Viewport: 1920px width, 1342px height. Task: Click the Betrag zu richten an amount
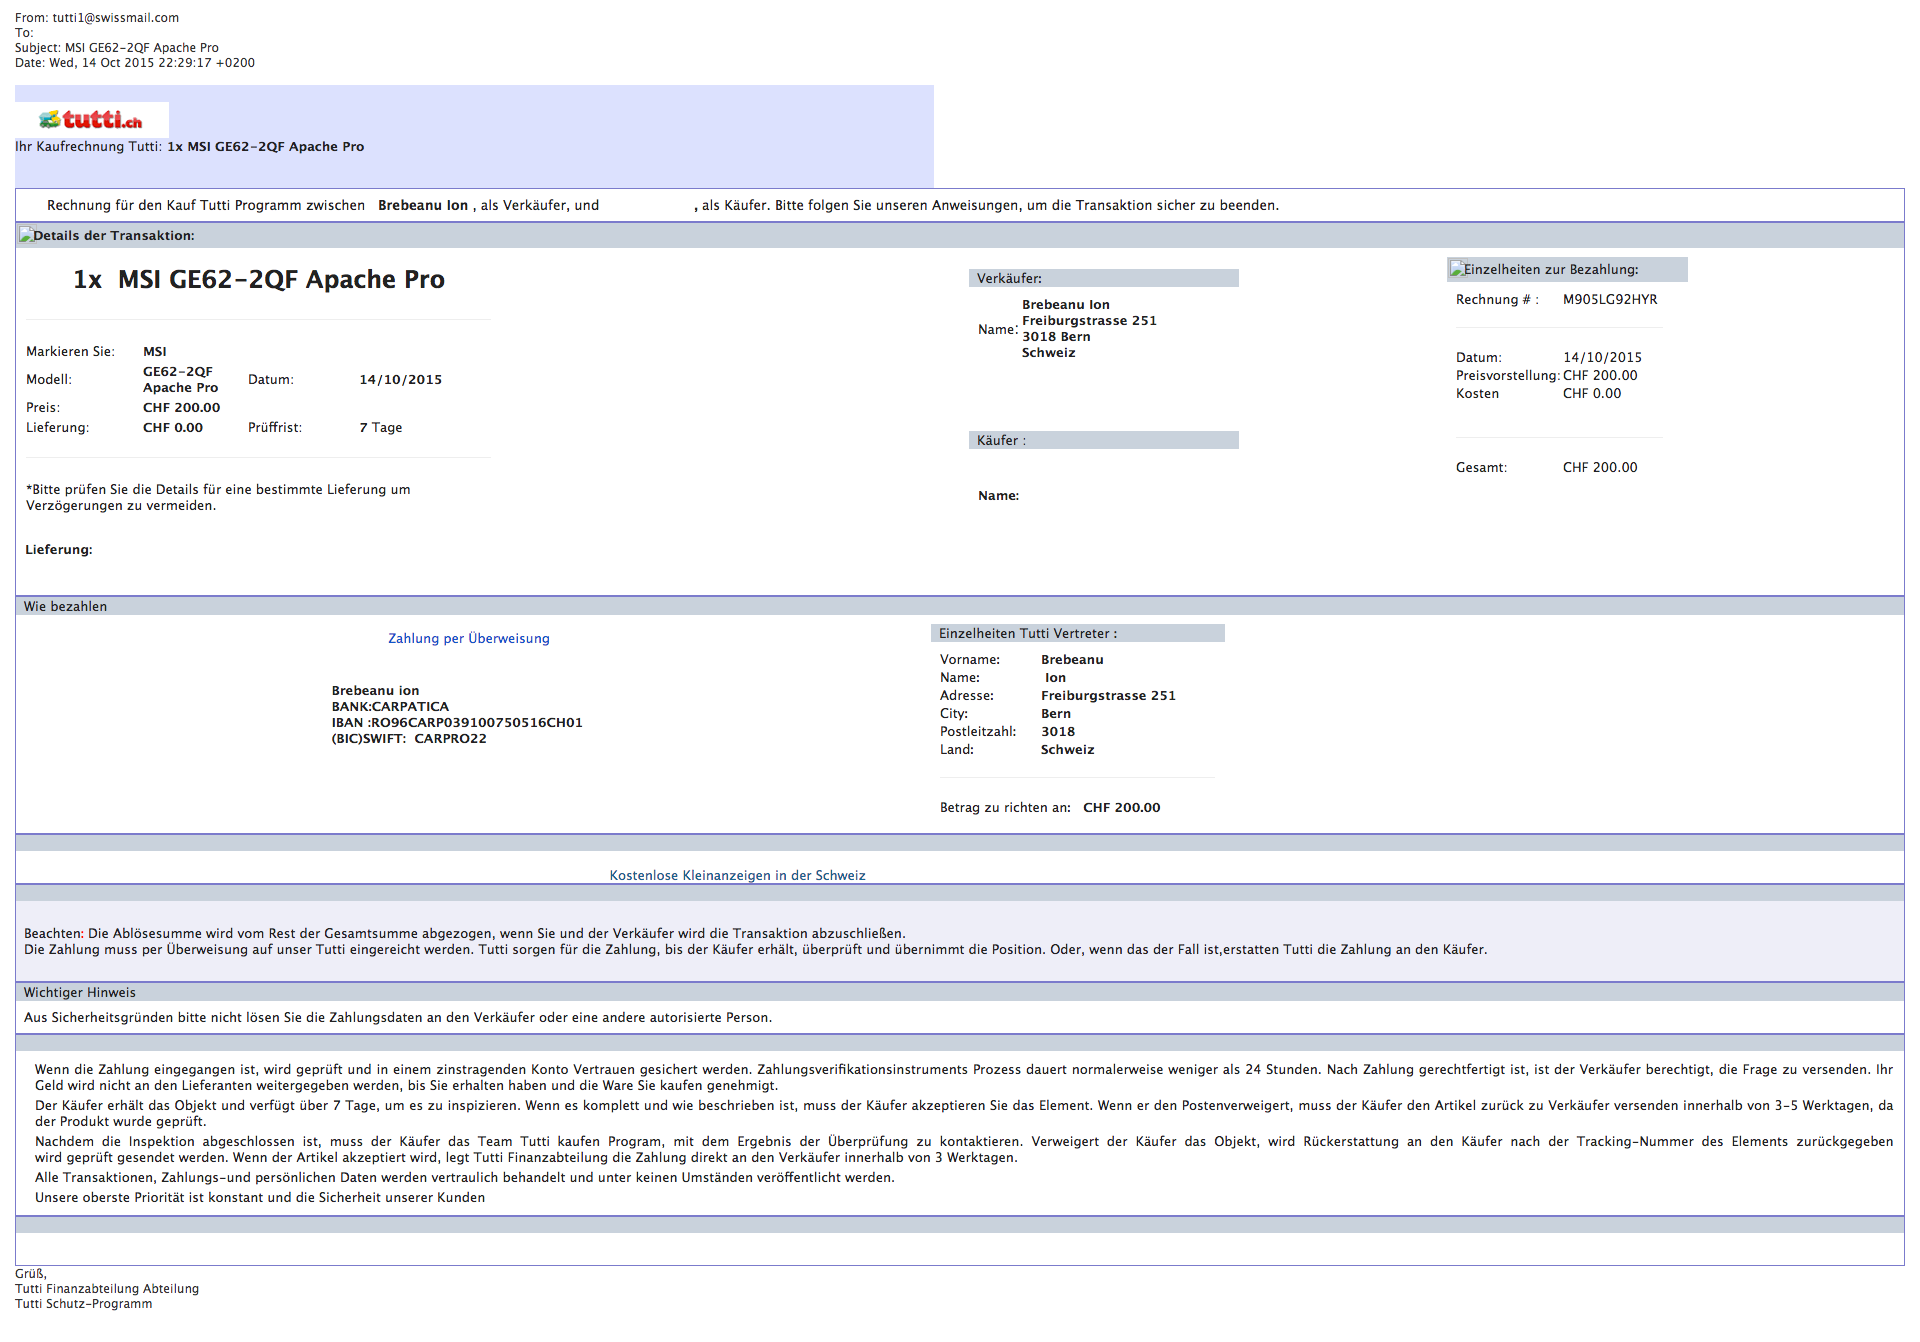click(1121, 808)
